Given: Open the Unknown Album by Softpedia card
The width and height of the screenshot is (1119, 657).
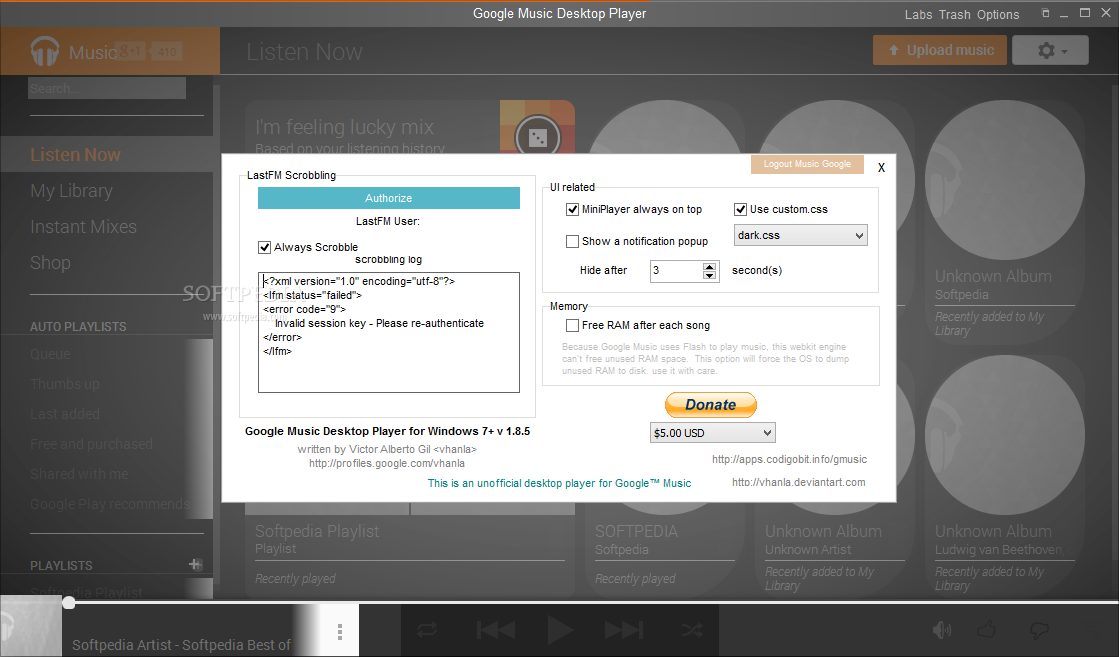Looking at the screenshot, I should click(x=1005, y=221).
